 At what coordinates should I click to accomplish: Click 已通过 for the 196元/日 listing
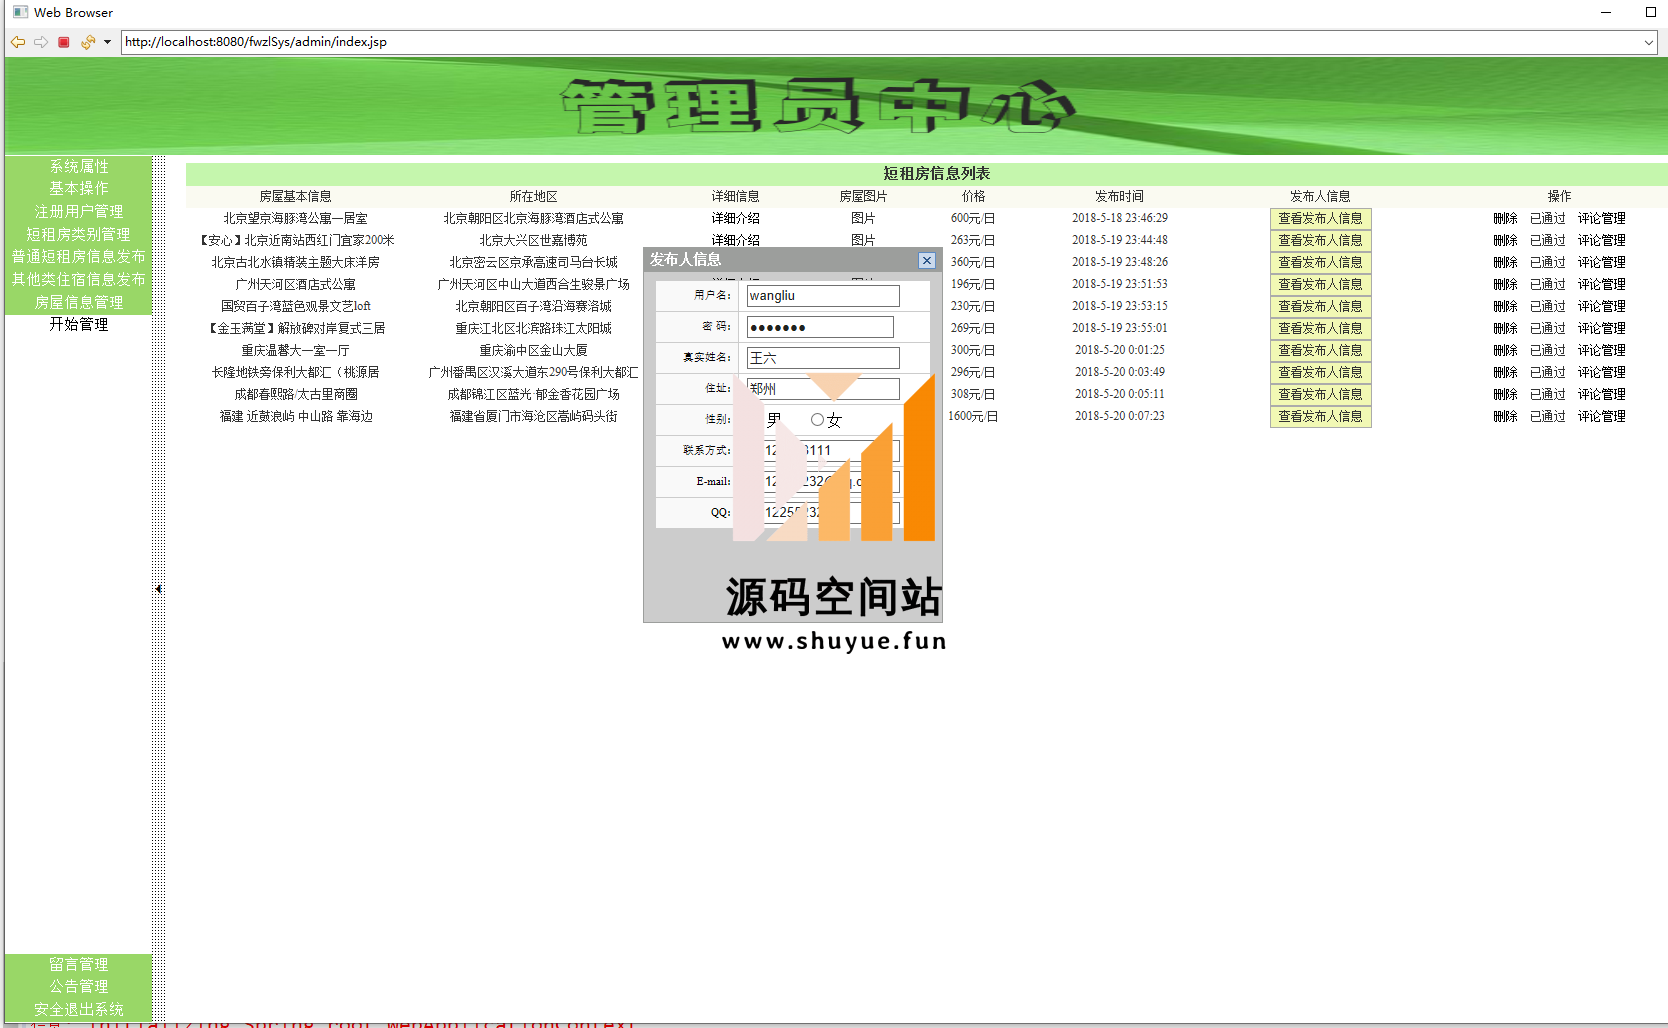tap(1547, 284)
